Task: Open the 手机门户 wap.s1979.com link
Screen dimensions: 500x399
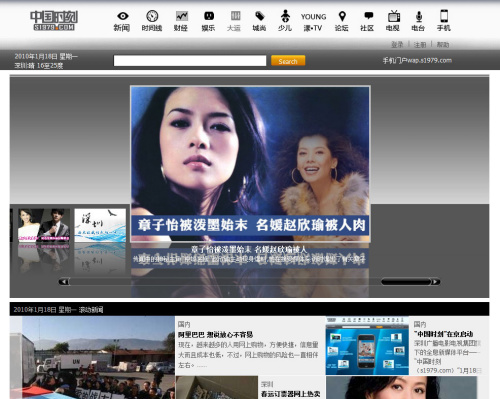Action: [417, 60]
